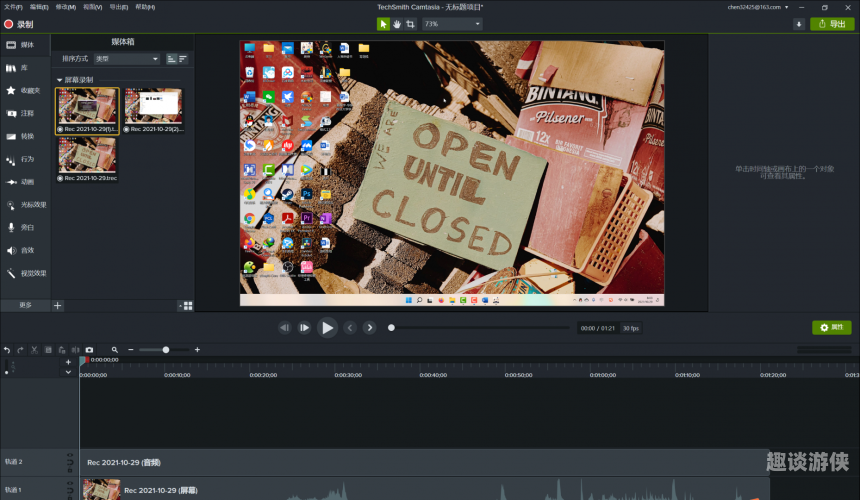This screenshot has height=500, width=860.
Task: Open the 音效 (Audio Effects) tab
Action: click(25, 251)
